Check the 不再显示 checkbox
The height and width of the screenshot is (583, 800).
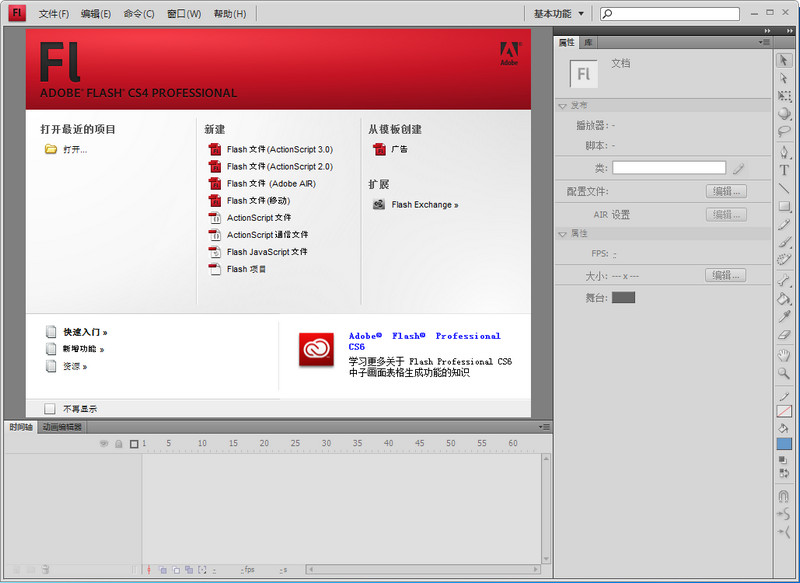49,408
